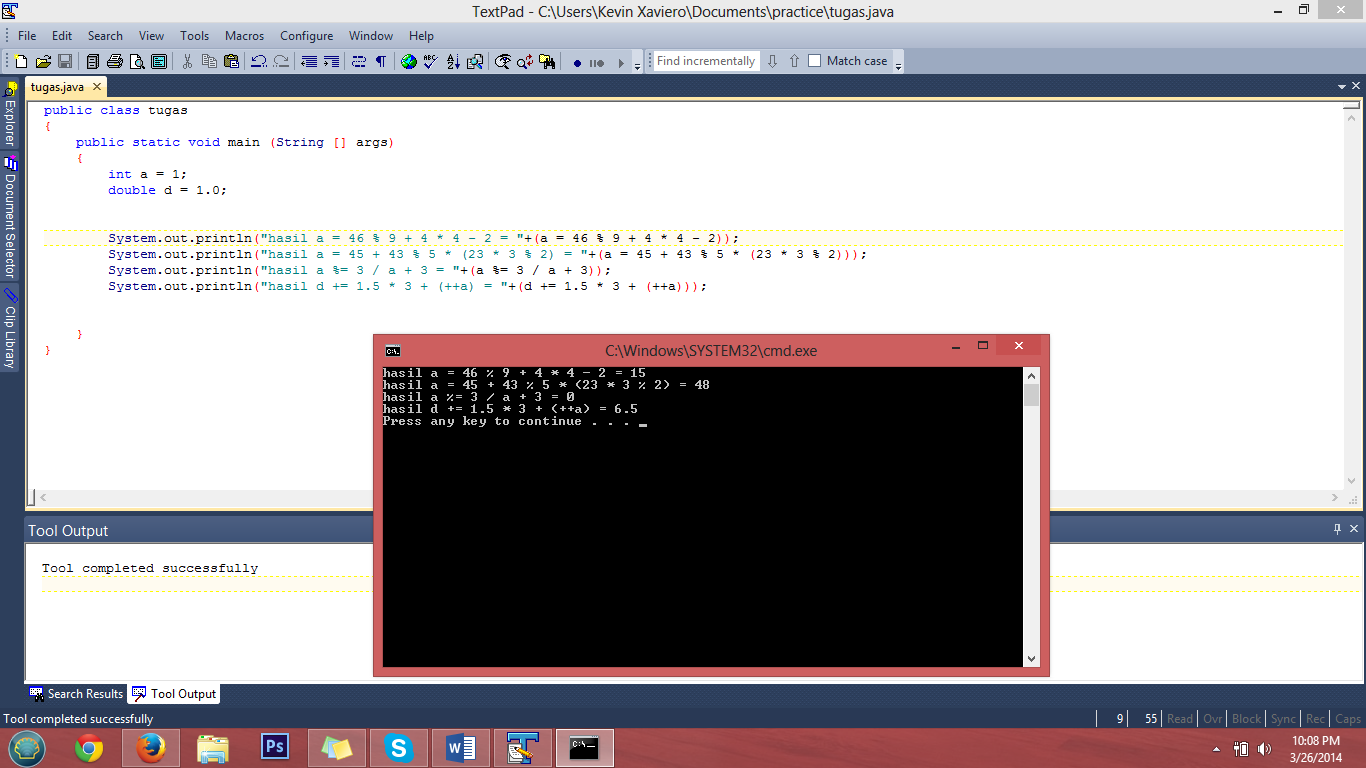View document in web browser globe icon
The height and width of the screenshot is (768, 1366).
[409, 61]
